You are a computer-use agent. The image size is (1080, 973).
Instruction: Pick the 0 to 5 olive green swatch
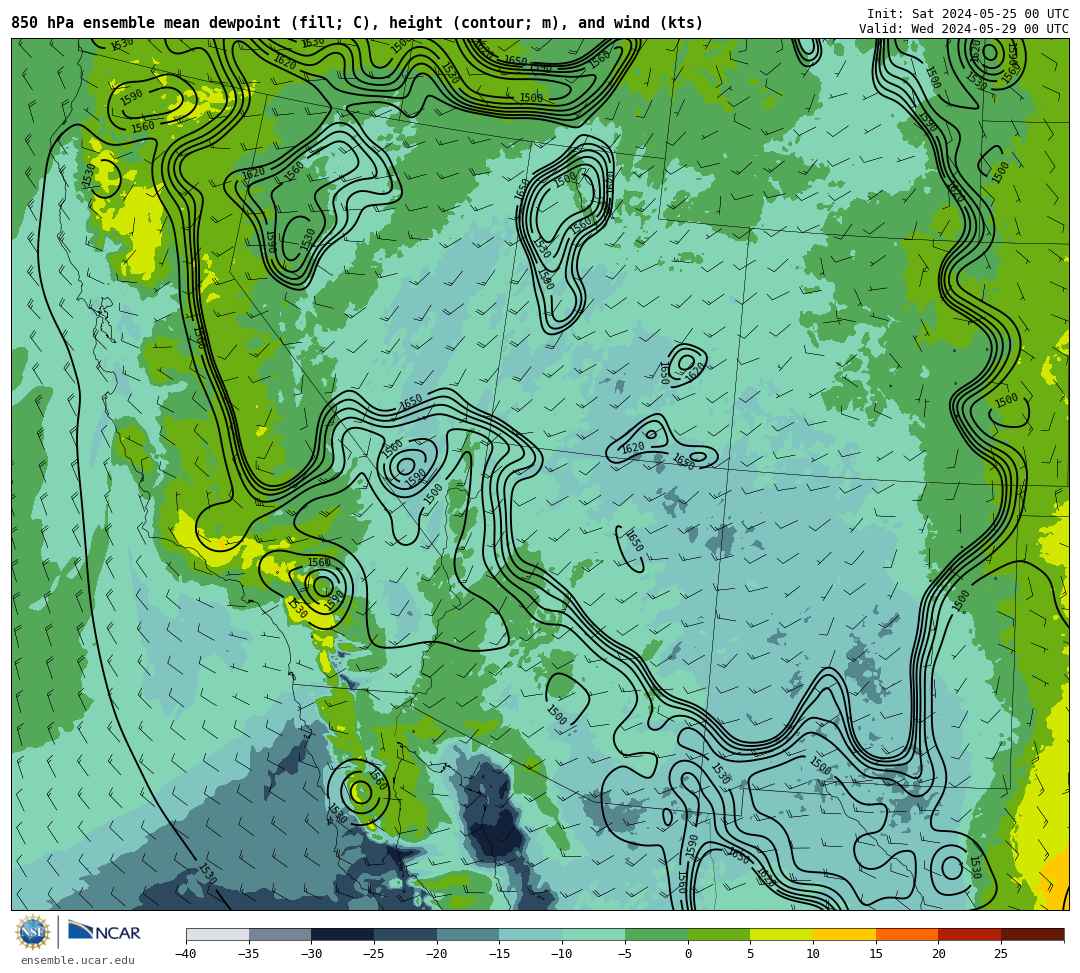719,934
